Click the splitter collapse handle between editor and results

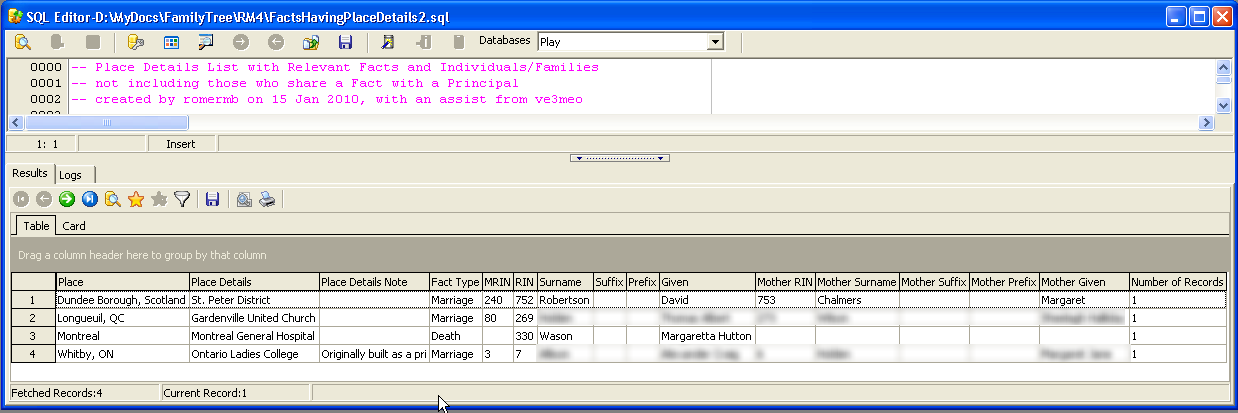pyautogui.click(x=619, y=158)
